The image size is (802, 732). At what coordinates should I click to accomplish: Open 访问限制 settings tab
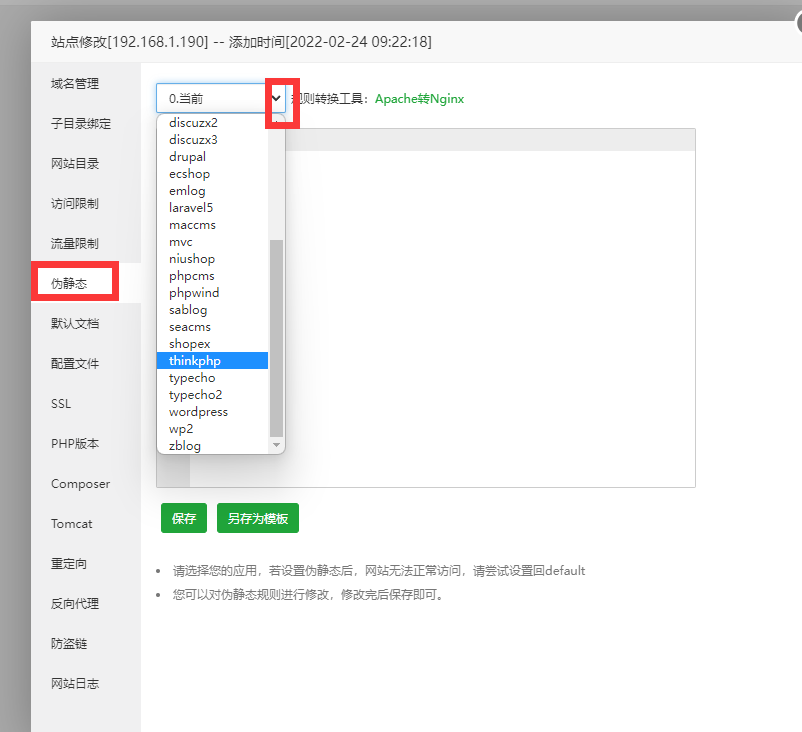click(75, 204)
